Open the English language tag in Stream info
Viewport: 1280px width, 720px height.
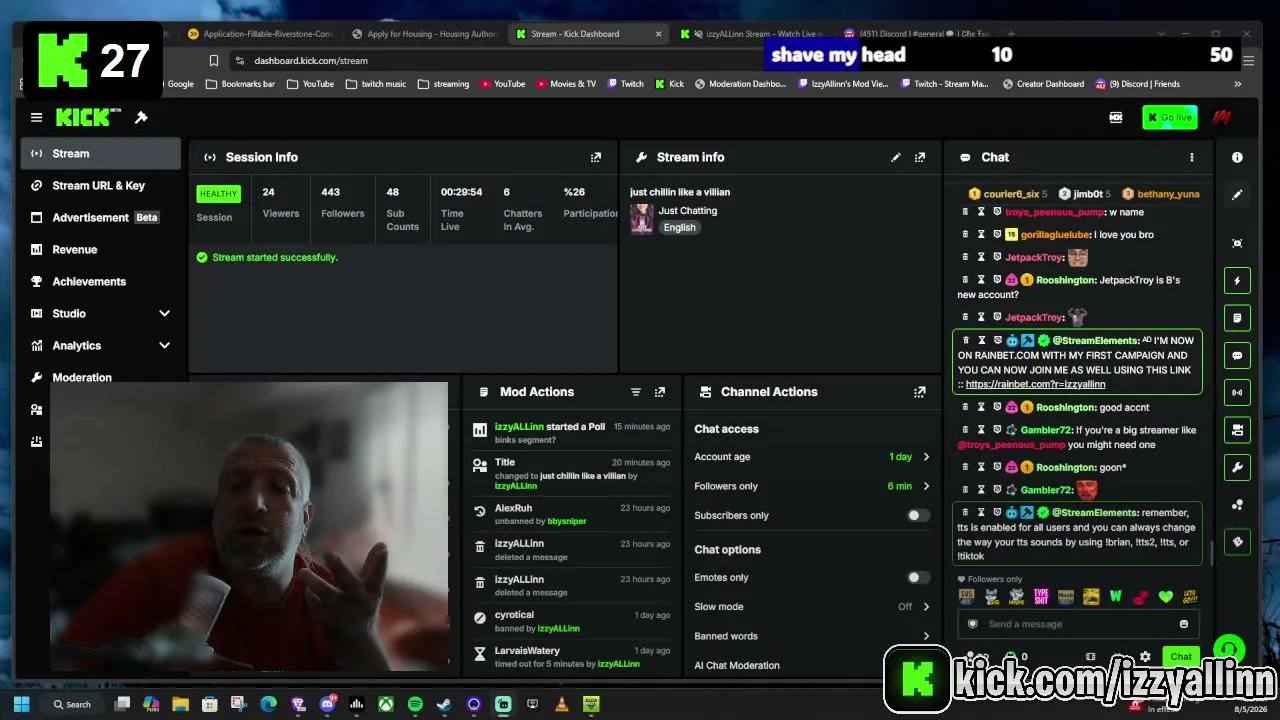click(679, 227)
